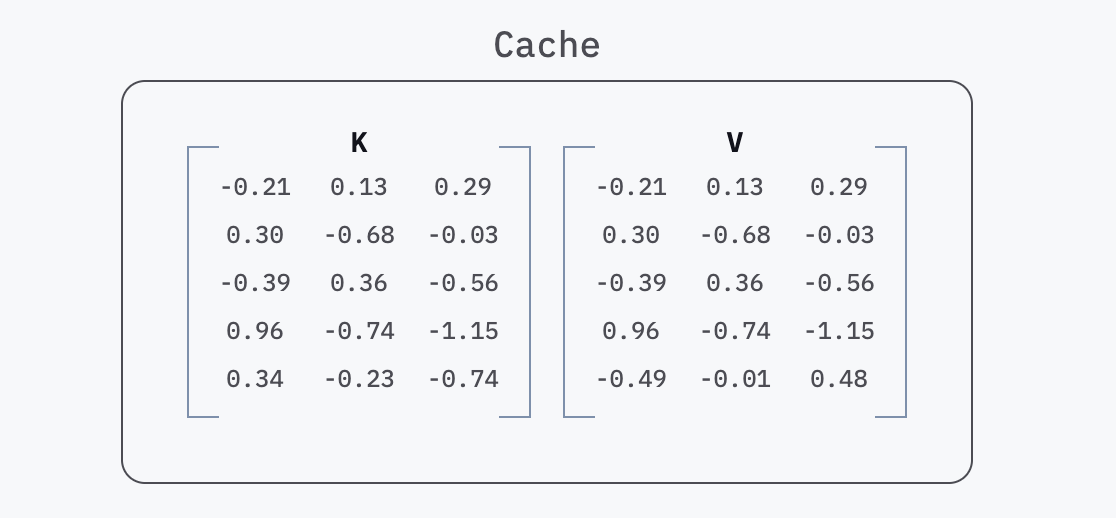
Task: Pick -0.39 in the V matrix
Action: (631, 283)
